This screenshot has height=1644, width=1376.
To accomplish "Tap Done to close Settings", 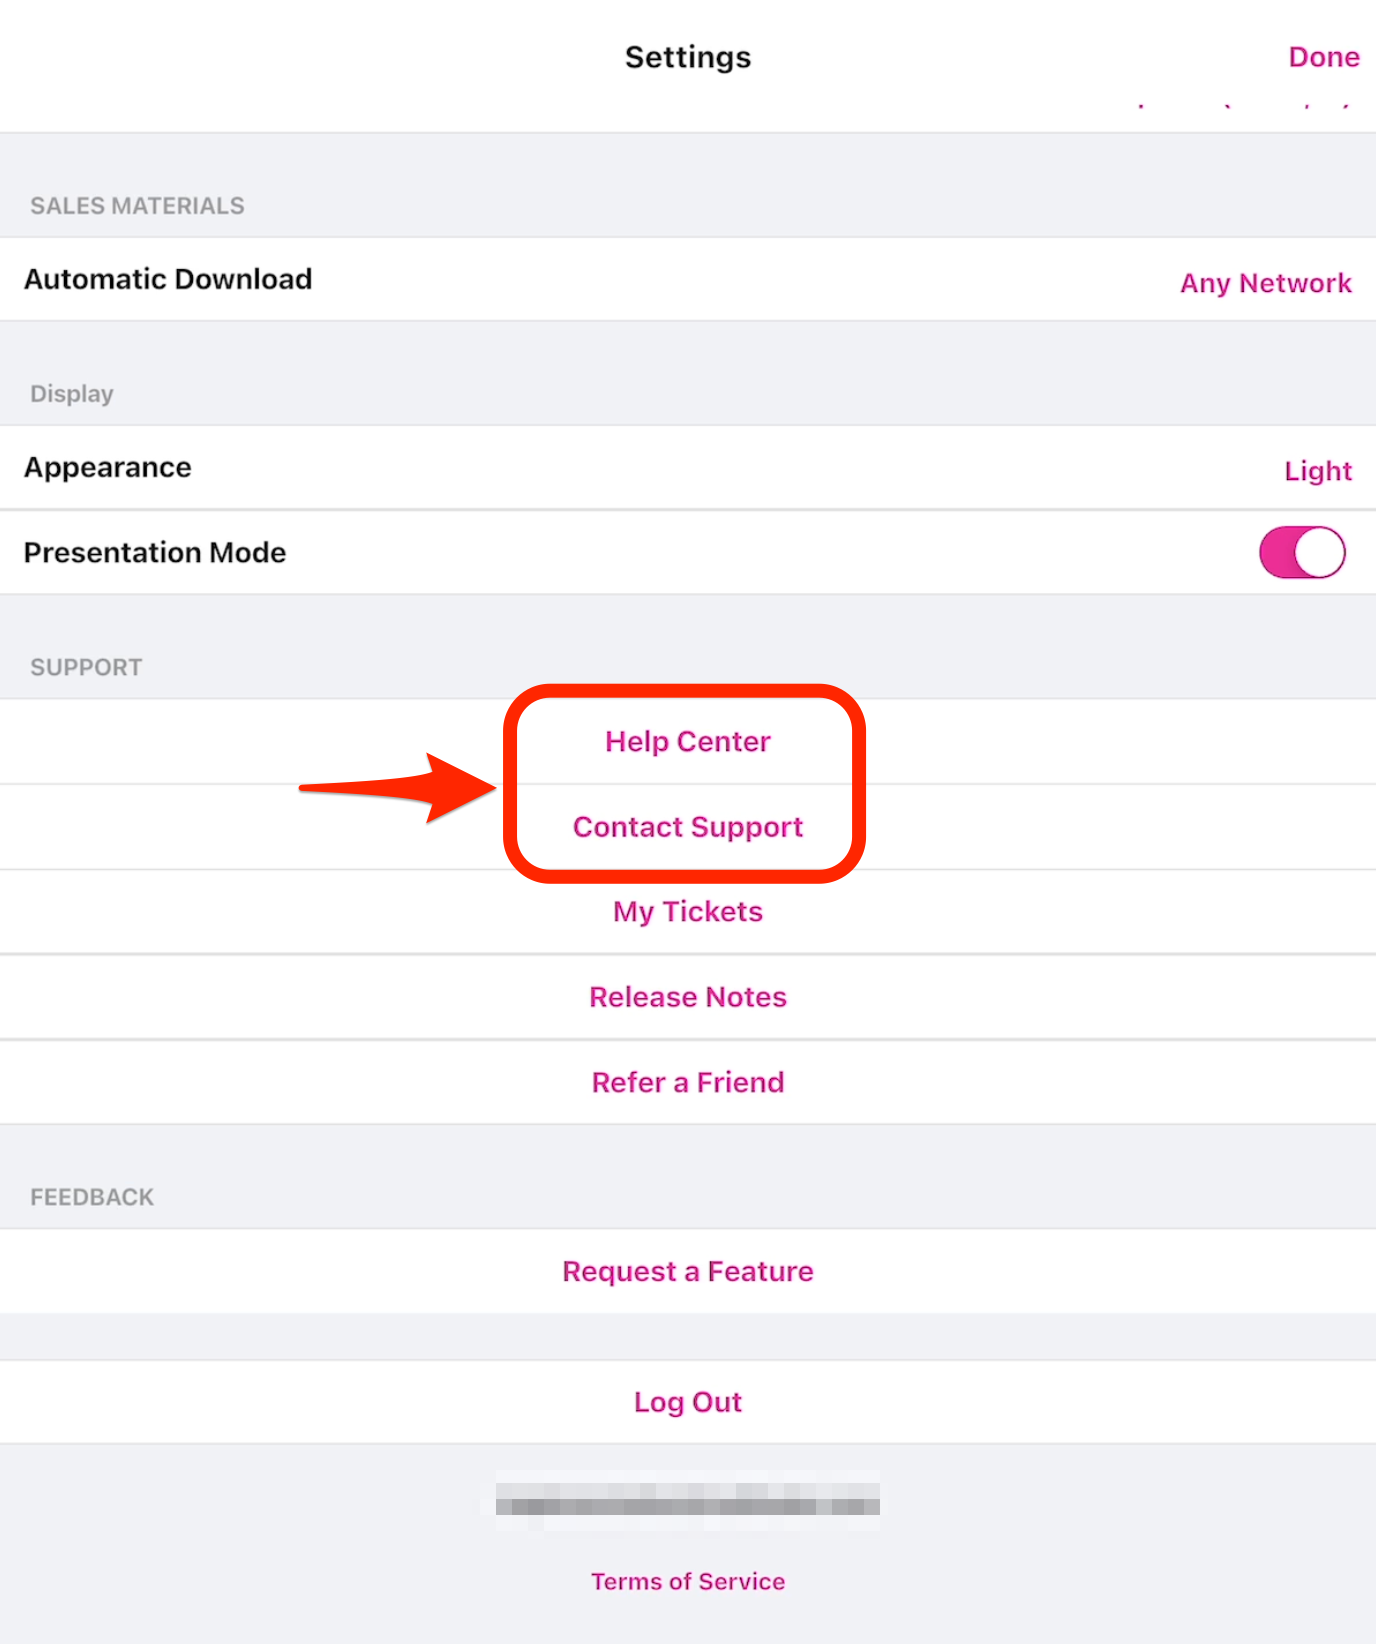I will click(1323, 57).
